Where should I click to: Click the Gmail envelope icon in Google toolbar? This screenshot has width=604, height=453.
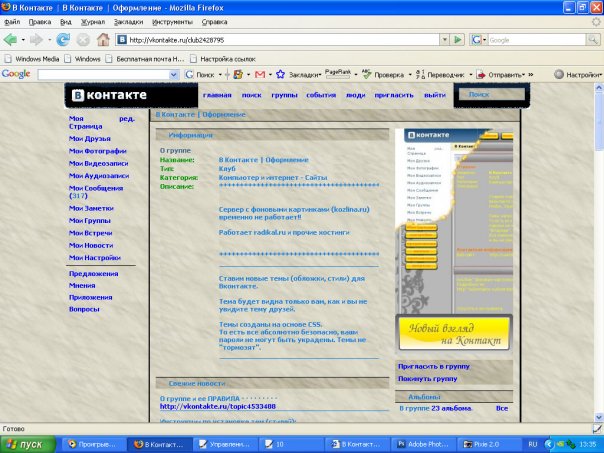click(x=260, y=74)
